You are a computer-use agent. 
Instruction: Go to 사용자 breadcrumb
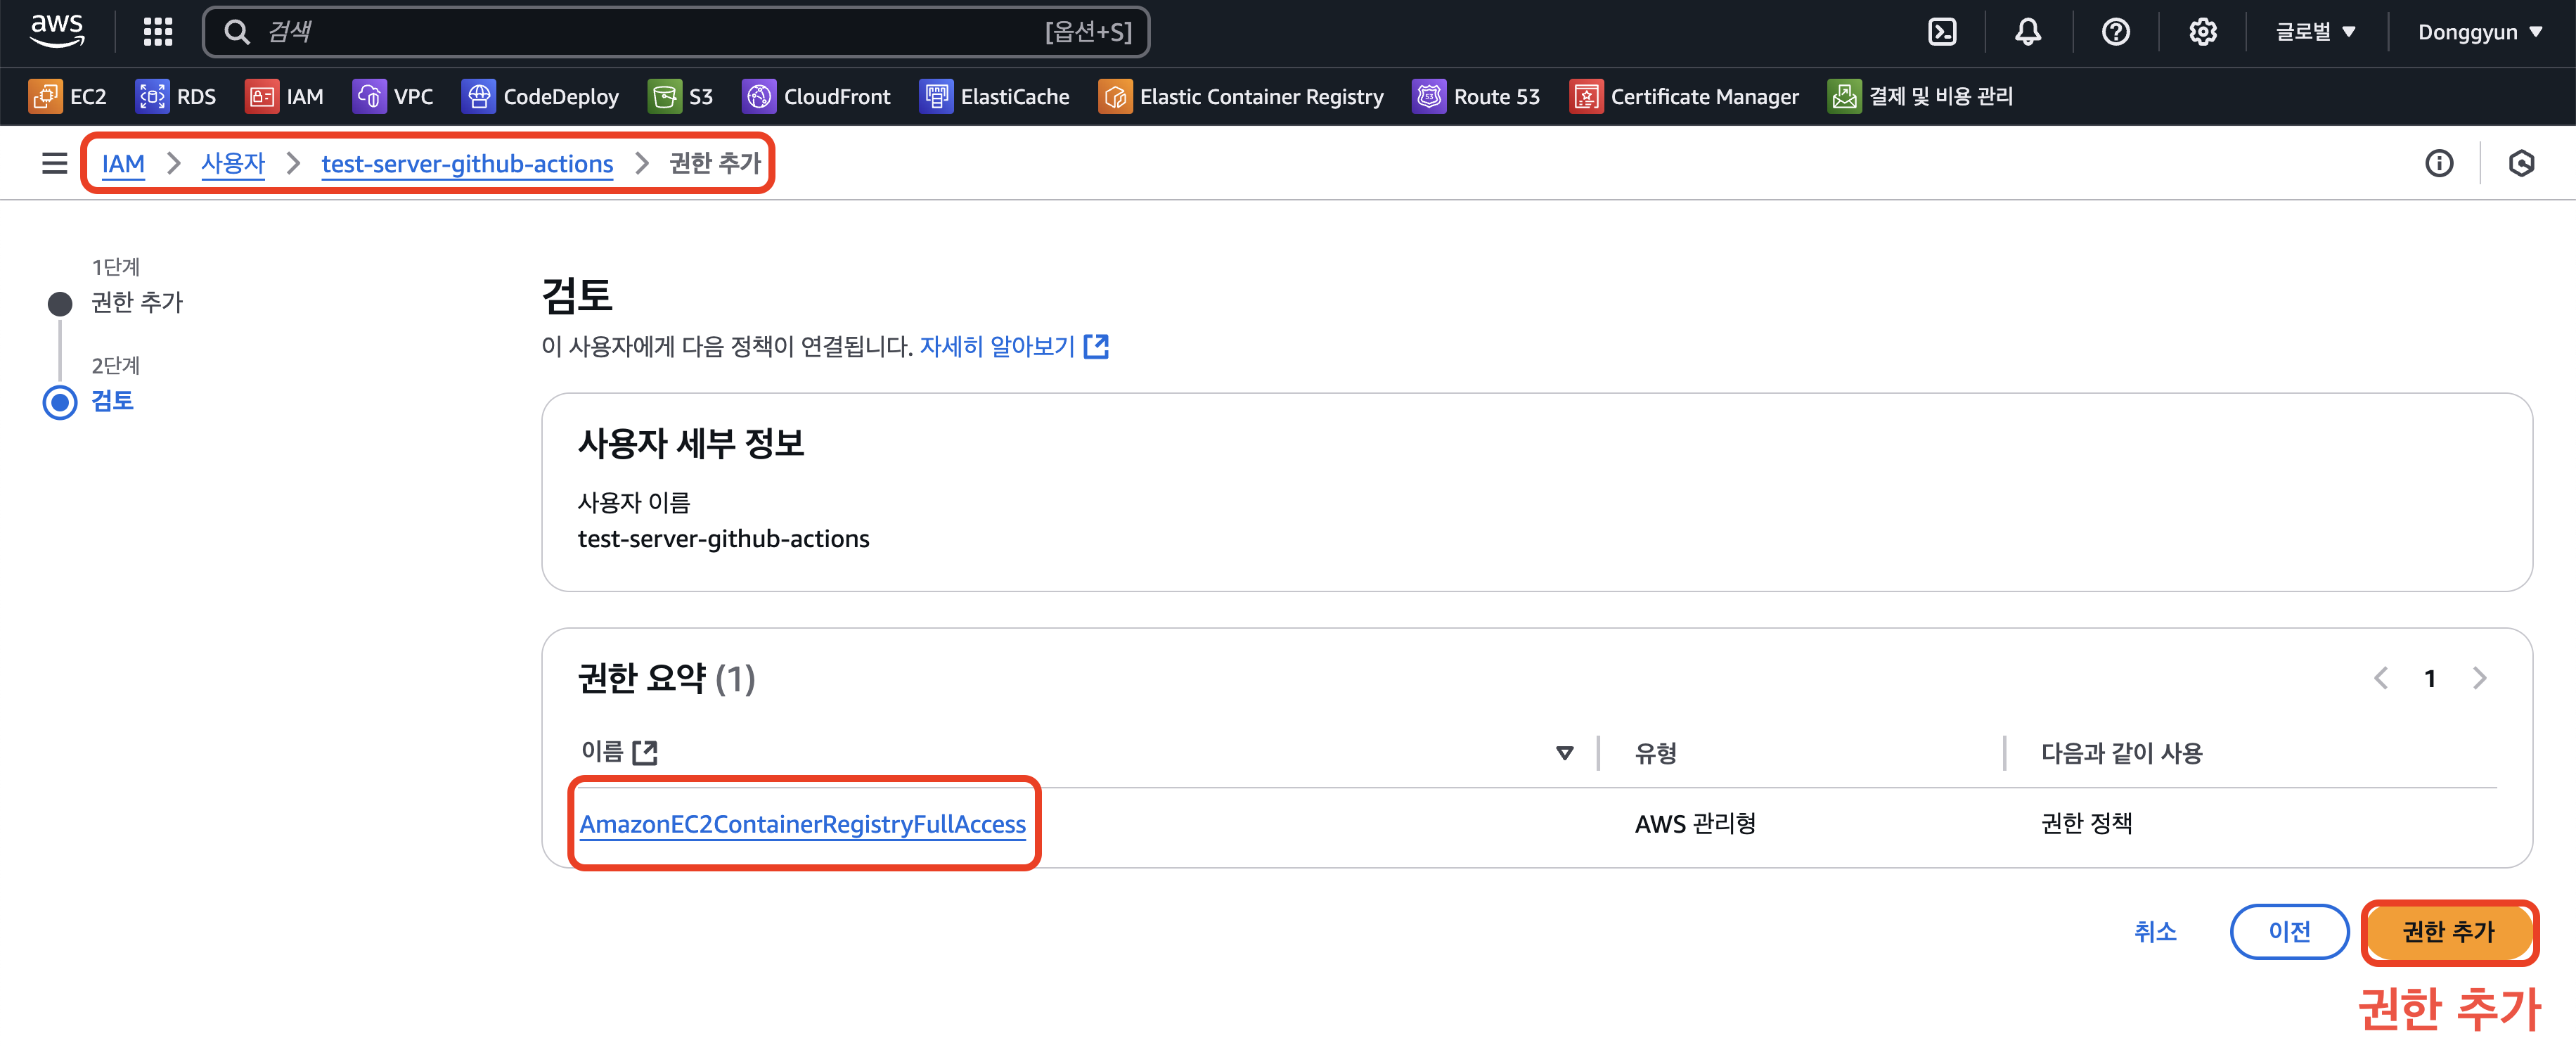(x=232, y=163)
